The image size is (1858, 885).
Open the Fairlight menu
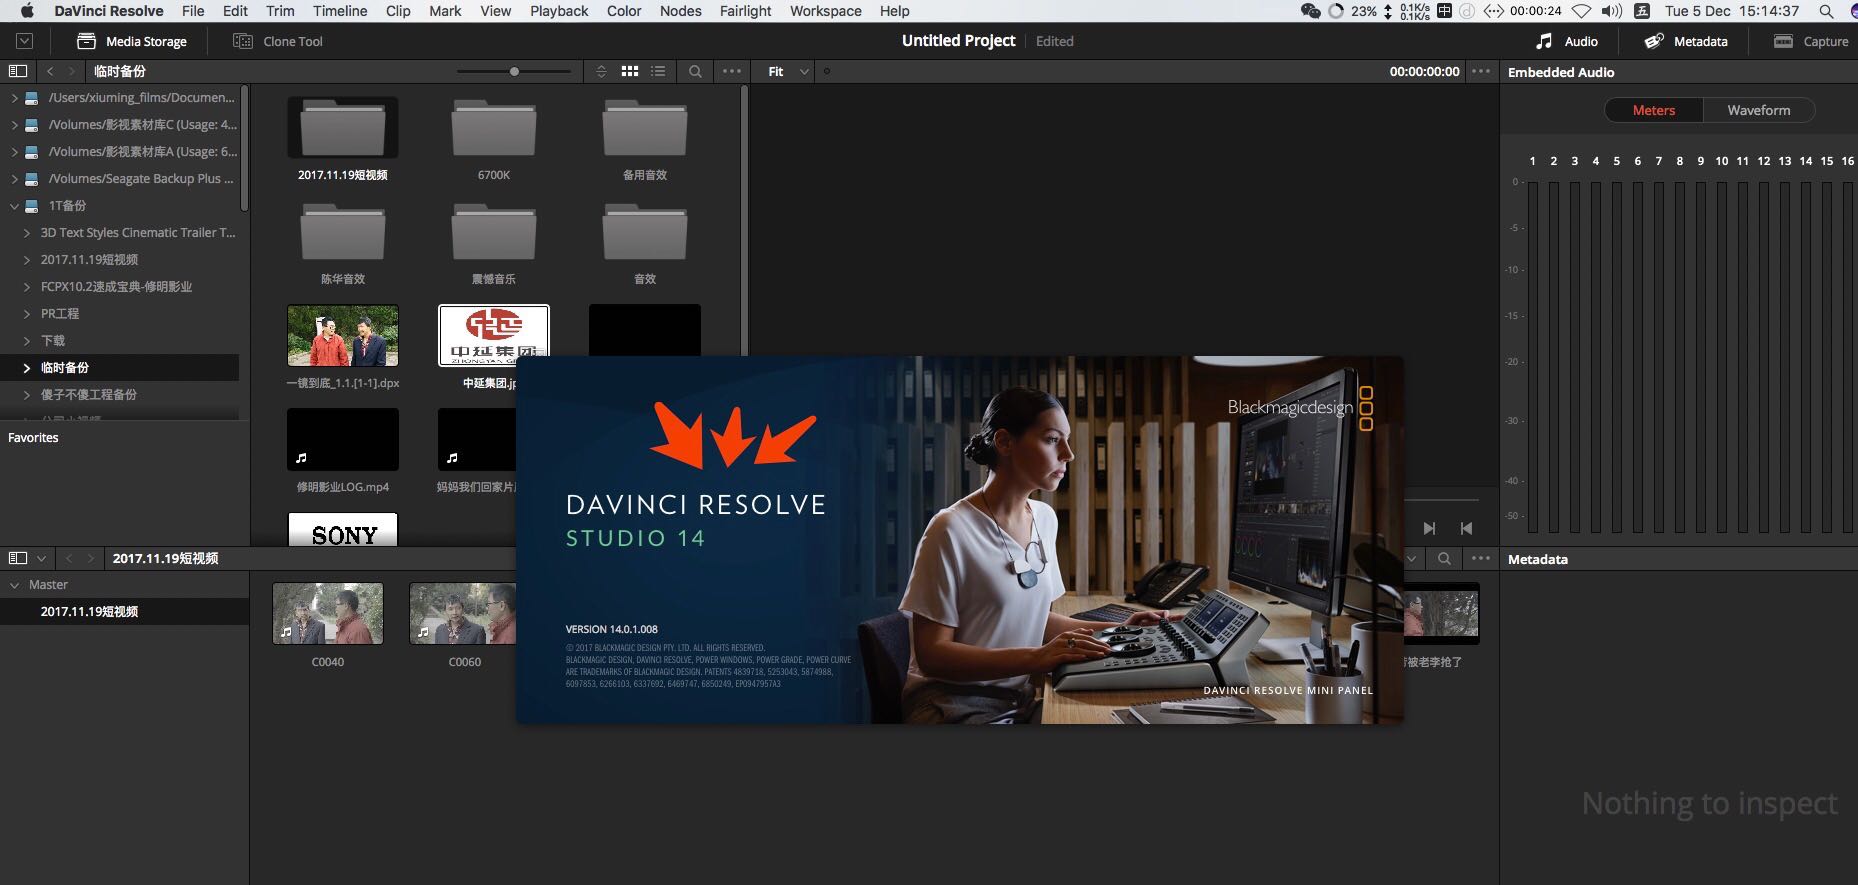(x=746, y=11)
